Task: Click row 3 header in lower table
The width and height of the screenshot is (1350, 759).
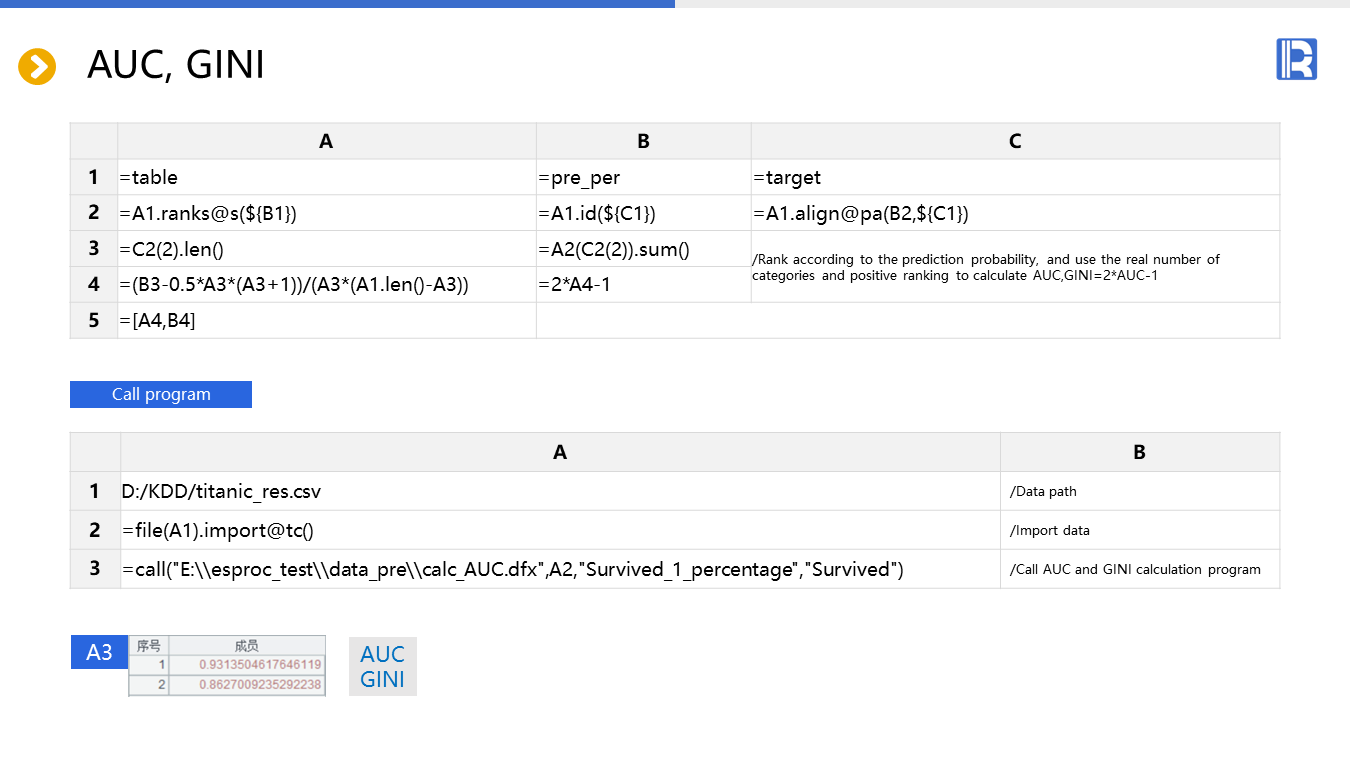Action: (95, 569)
